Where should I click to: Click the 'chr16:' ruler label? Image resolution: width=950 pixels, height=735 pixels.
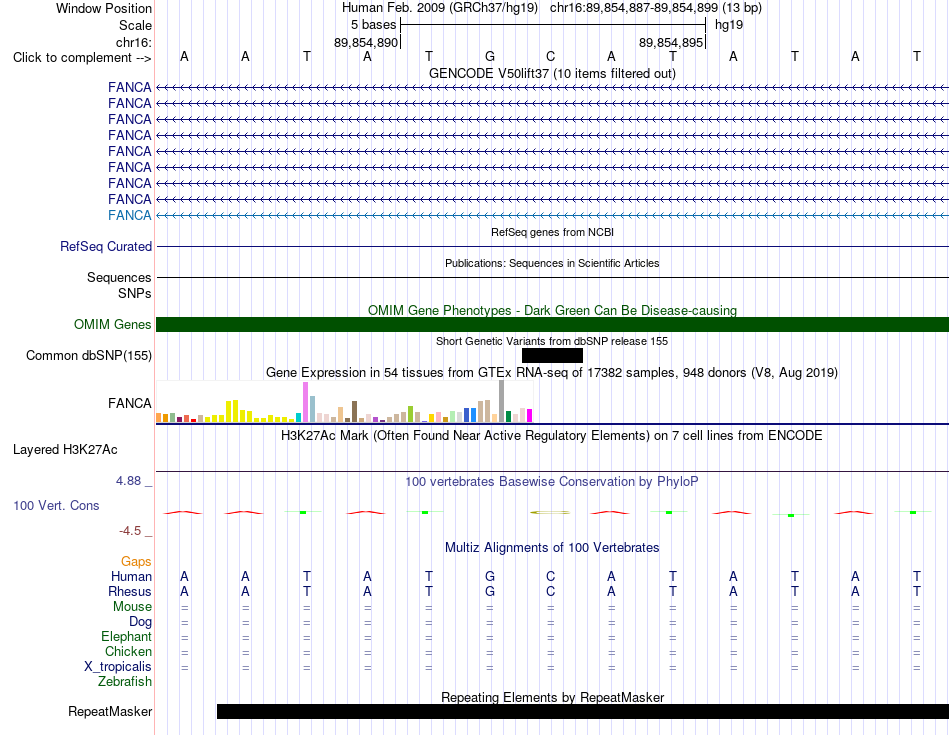(134, 42)
